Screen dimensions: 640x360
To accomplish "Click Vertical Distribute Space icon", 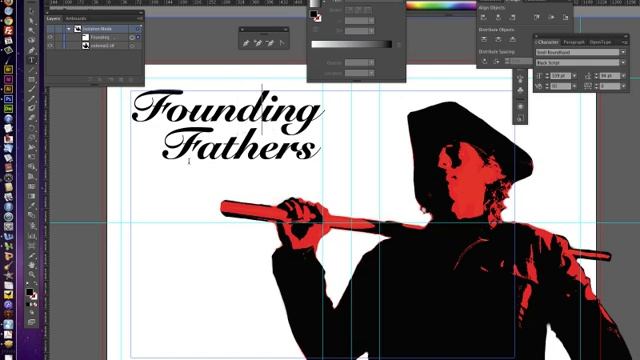I will [484, 61].
